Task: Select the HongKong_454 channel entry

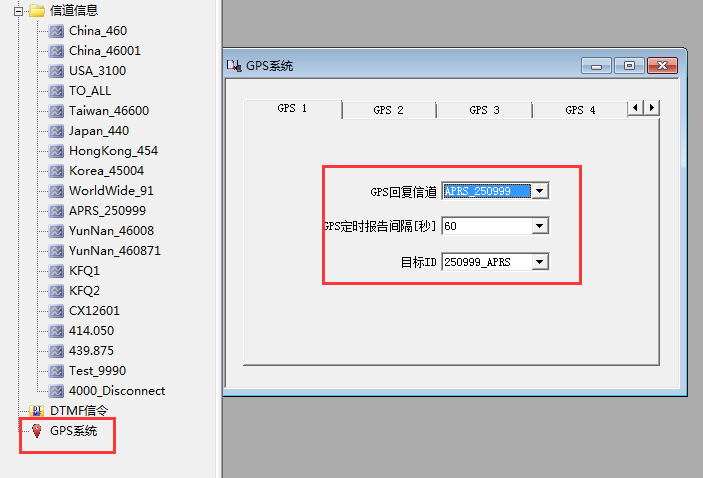Action: [x=113, y=151]
